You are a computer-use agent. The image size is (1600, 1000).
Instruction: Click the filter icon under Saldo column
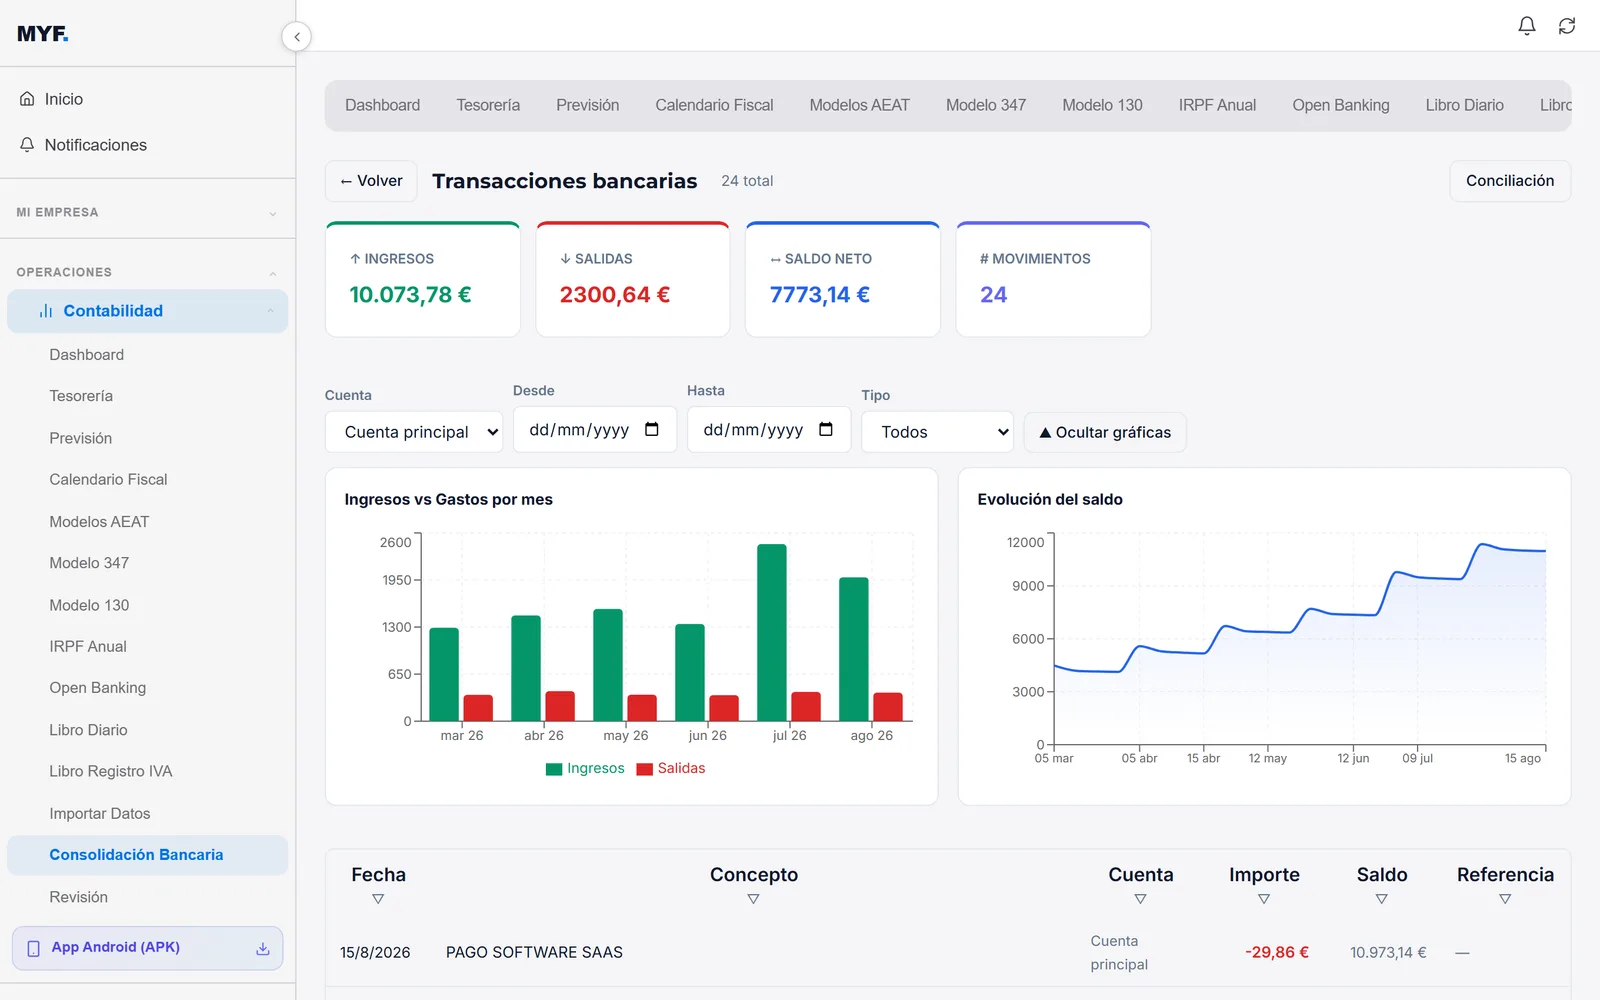click(x=1382, y=899)
